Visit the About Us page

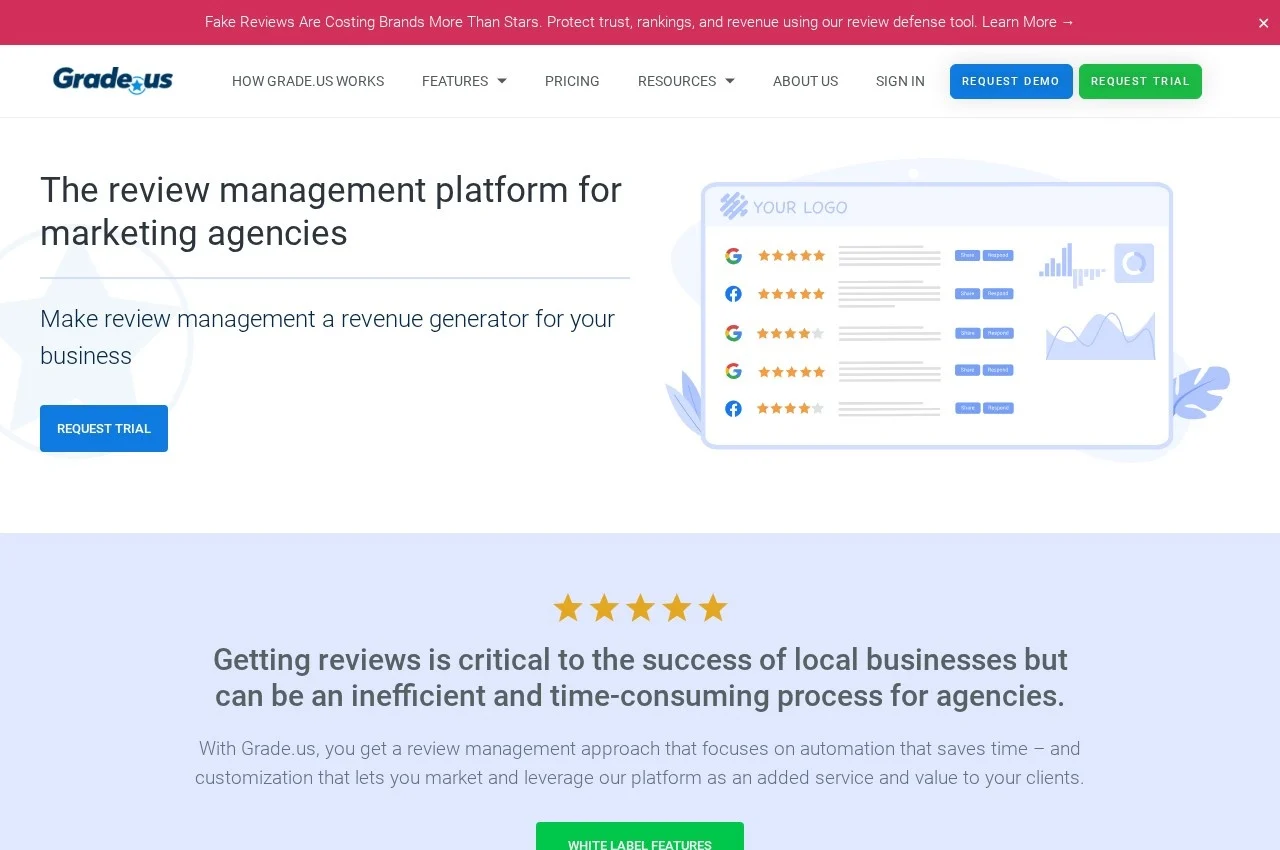point(805,81)
